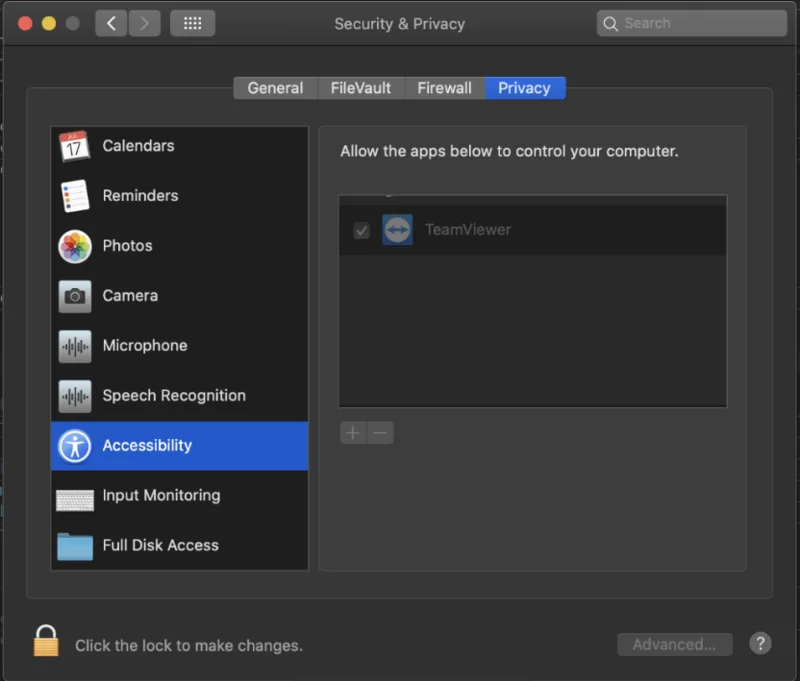Click the TeamViewer application icon
The width and height of the screenshot is (800, 681).
pyautogui.click(x=397, y=229)
